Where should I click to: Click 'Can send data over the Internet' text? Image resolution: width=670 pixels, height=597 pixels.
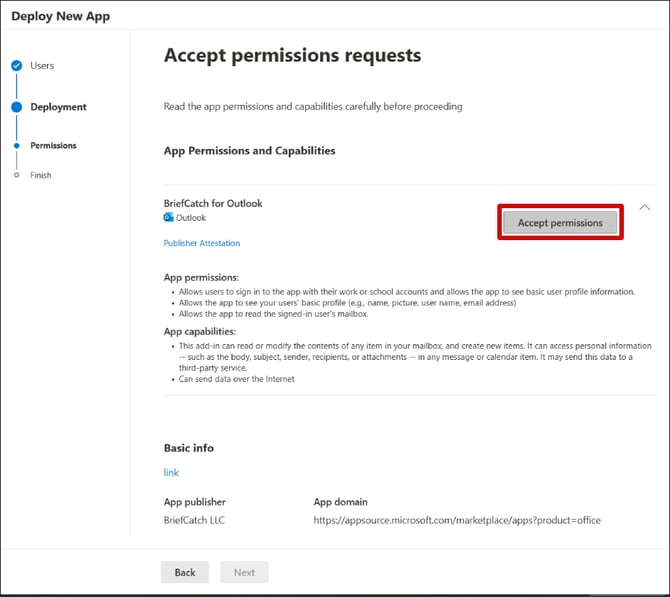[x=236, y=379]
